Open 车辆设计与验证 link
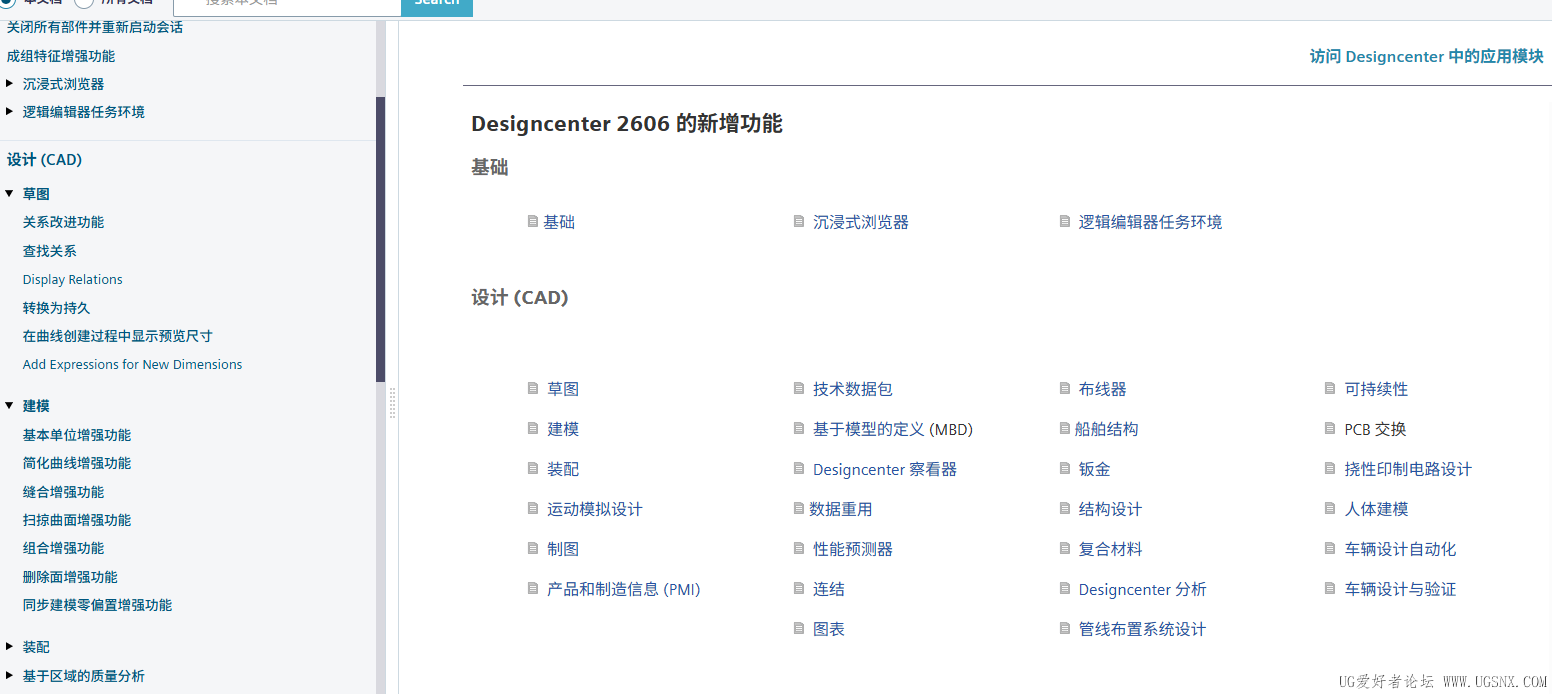The image size is (1552, 694). [1400, 589]
